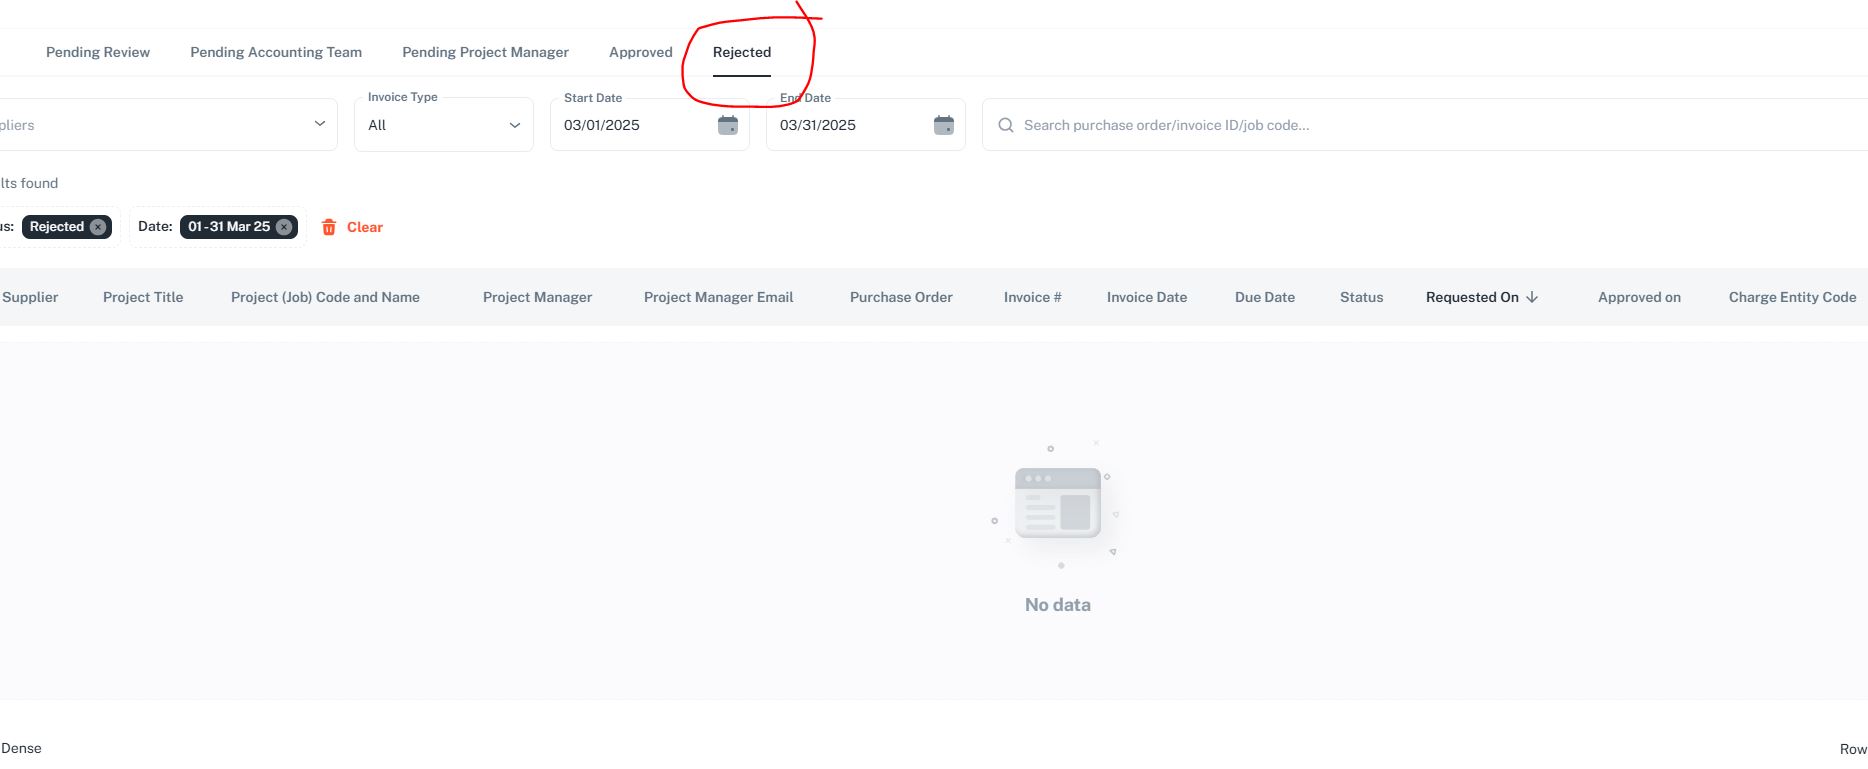Open the End Date calendar picker icon
1868x769 pixels.
tap(943, 125)
